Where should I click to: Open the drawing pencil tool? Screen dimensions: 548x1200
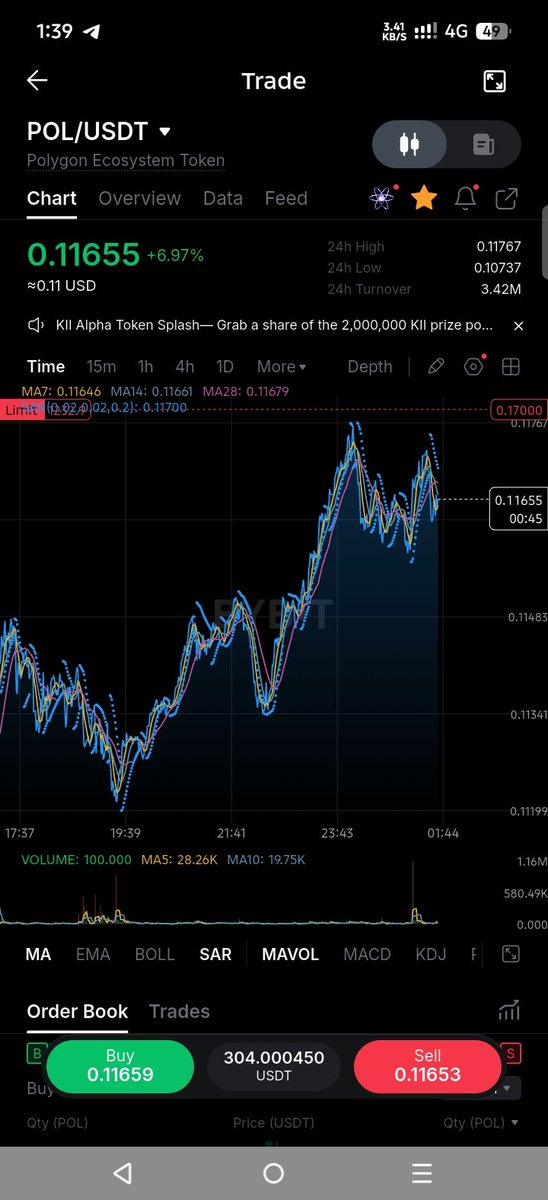click(436, 366)
